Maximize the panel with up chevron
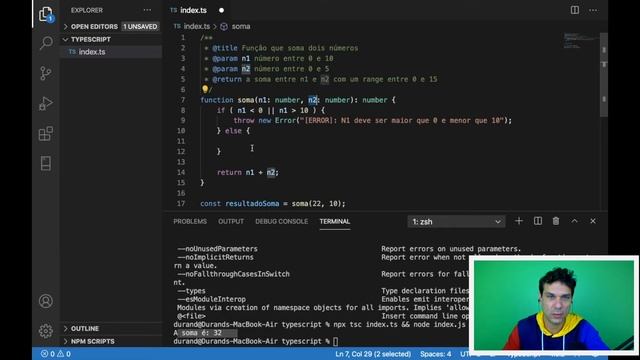Image resolution: width=640 pixels, height=360 pixels. [574, 221]
